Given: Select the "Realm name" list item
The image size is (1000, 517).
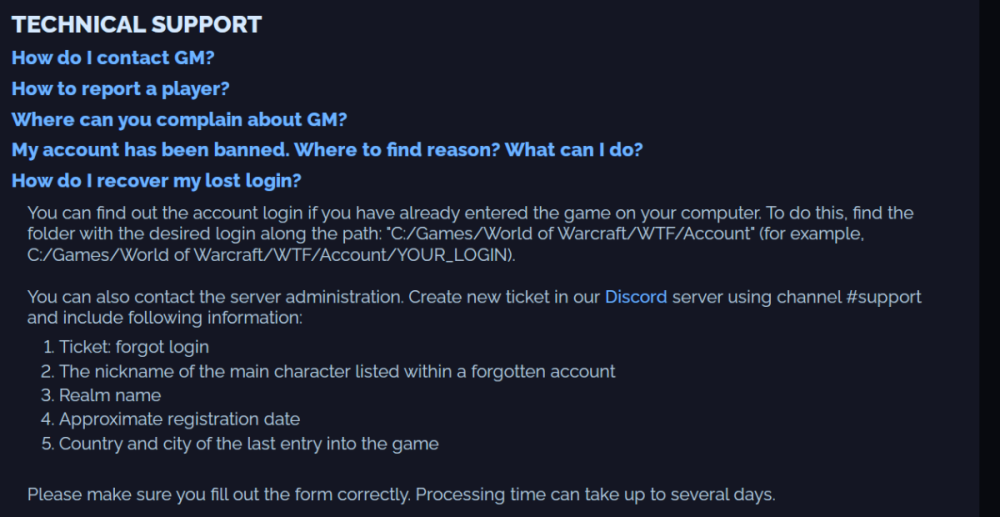Looking at the screenshot, I should point(110,395).
